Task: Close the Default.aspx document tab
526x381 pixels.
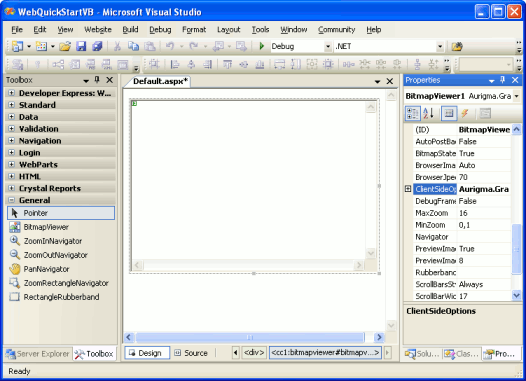Action: click(389, 81)
